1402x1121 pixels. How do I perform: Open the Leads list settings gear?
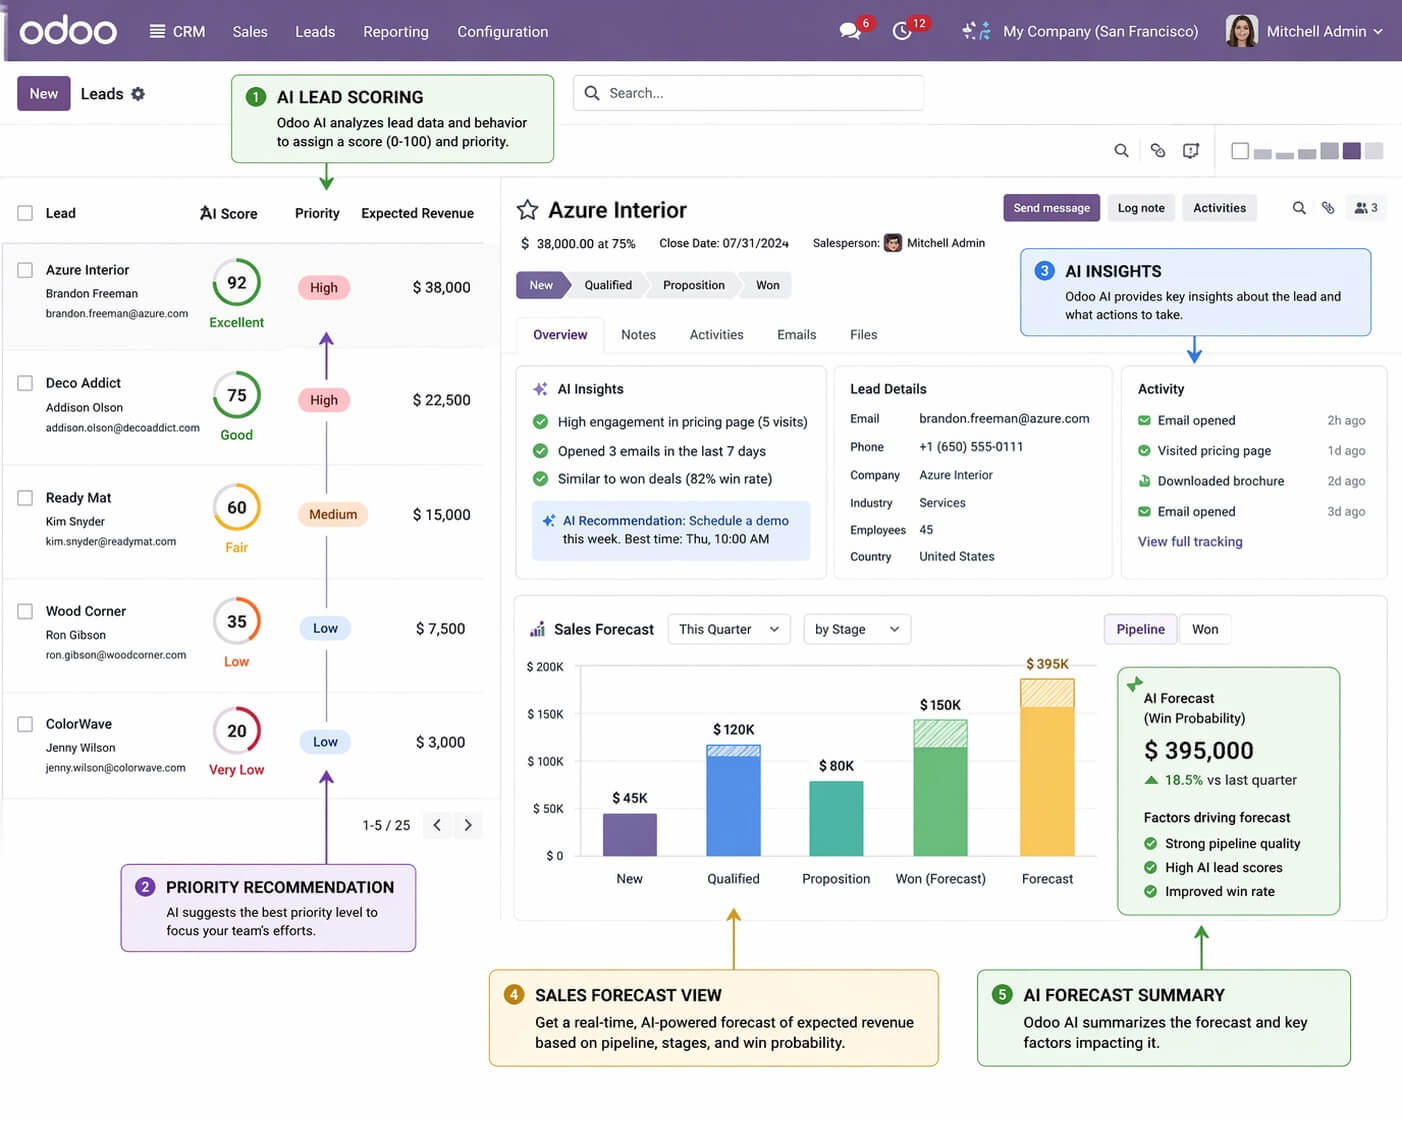click(140, 93)
